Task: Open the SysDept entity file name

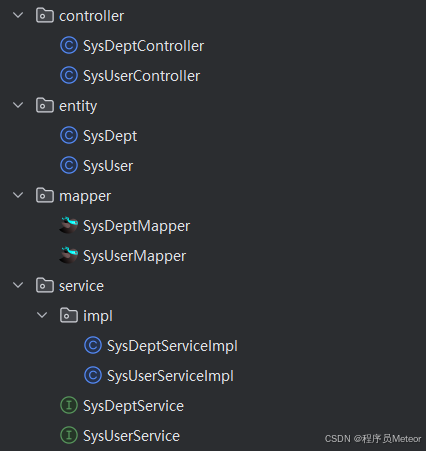Action: tap(110, 136)
